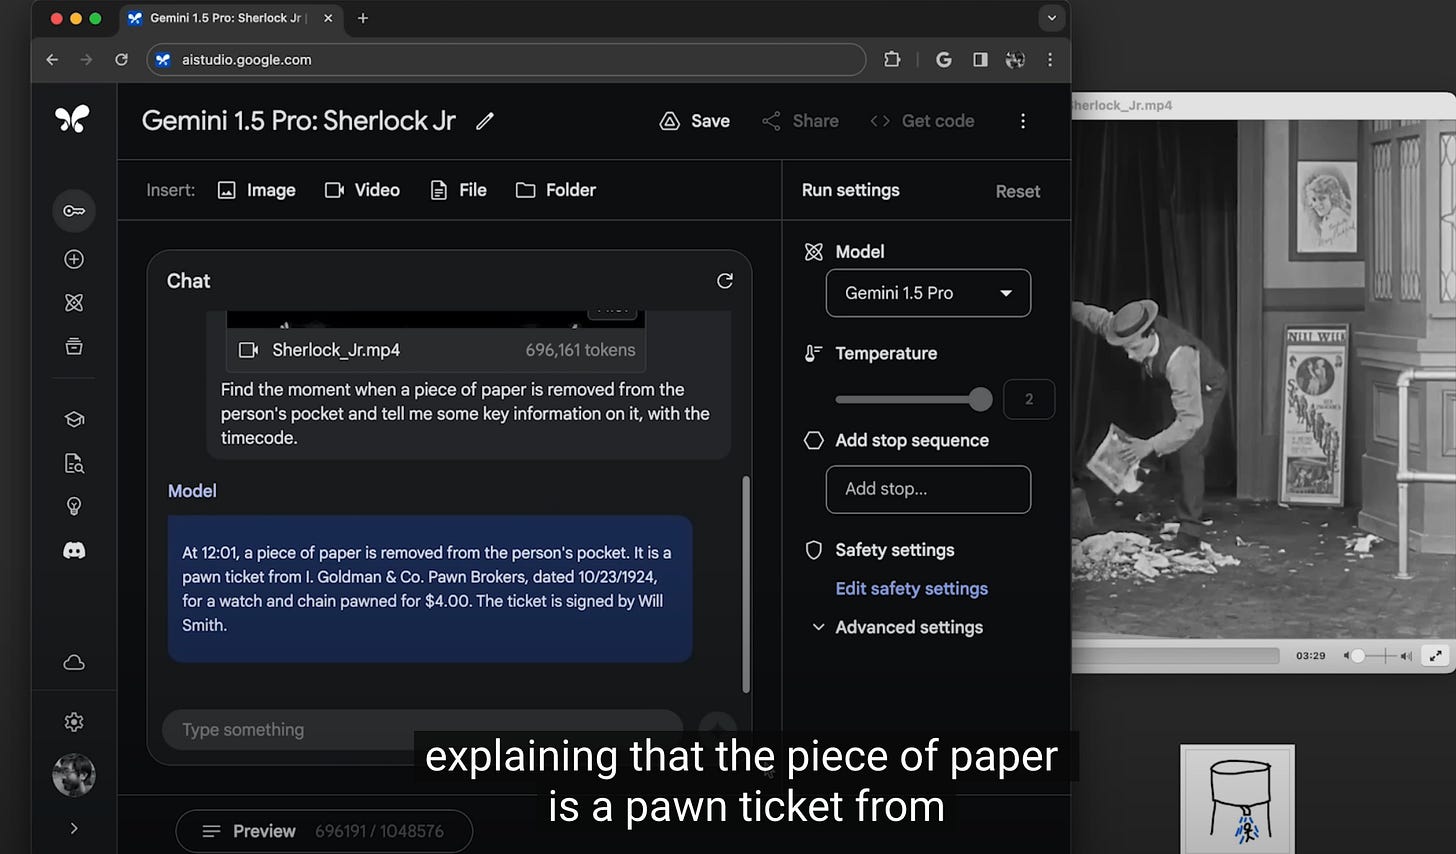Click the Add stop sequence input
This screenshot has width=1456, height=854.
click(928, 489)
